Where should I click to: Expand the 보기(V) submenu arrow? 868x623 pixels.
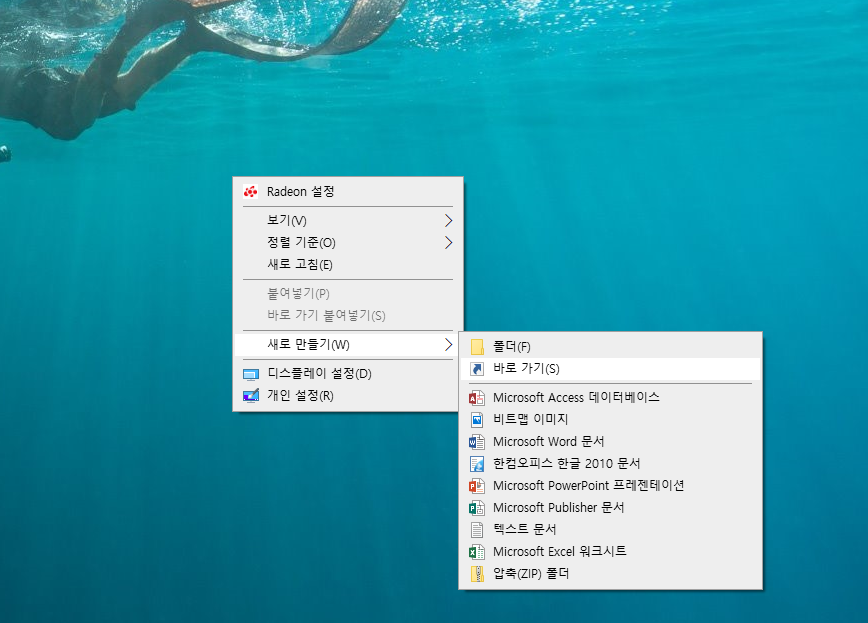click(x=448, y=220)
